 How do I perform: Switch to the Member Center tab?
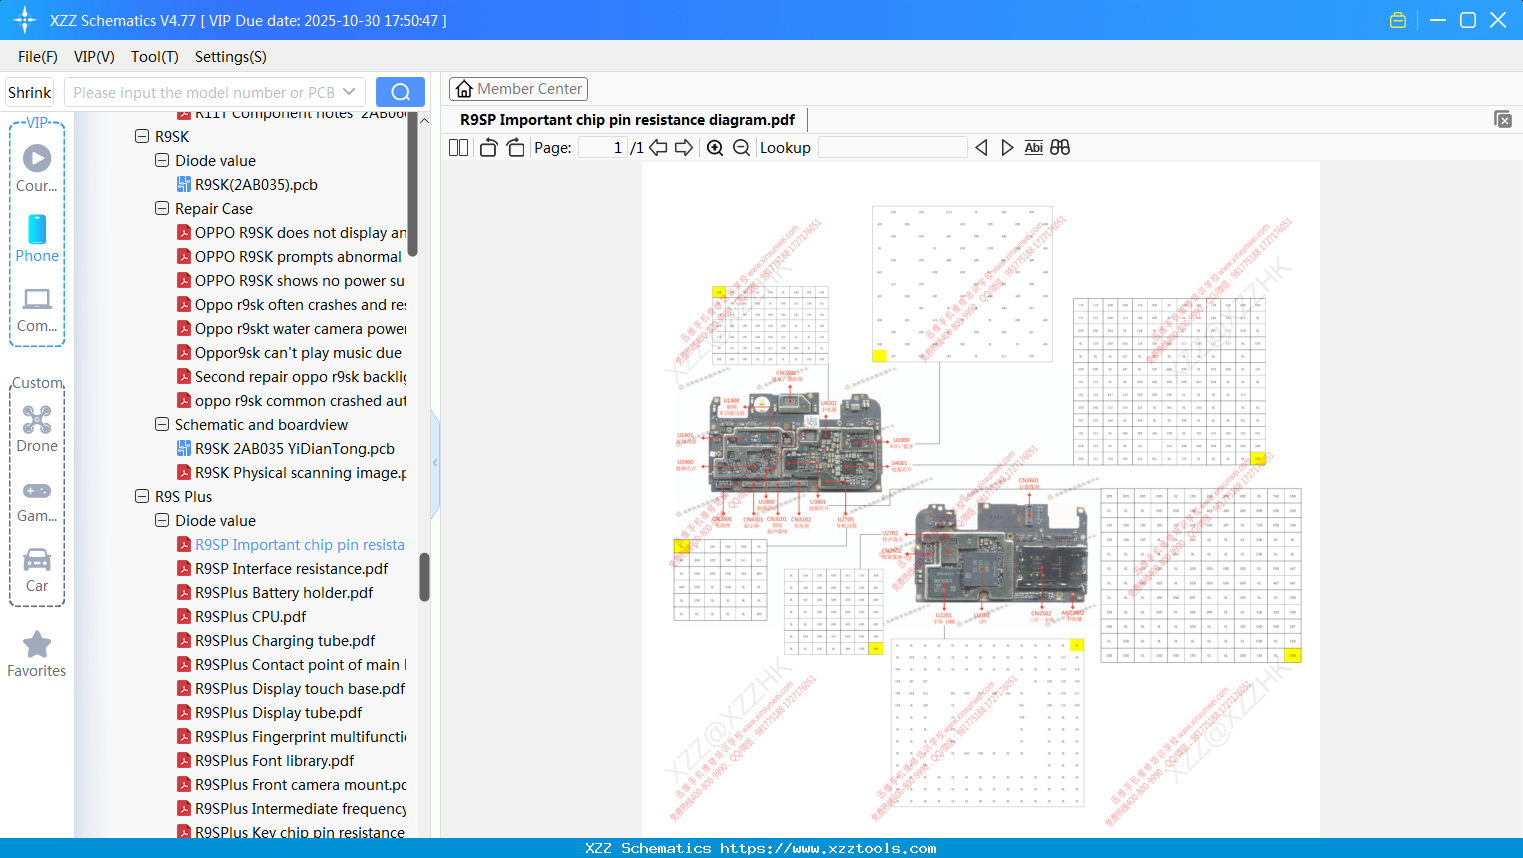(518, 89)
